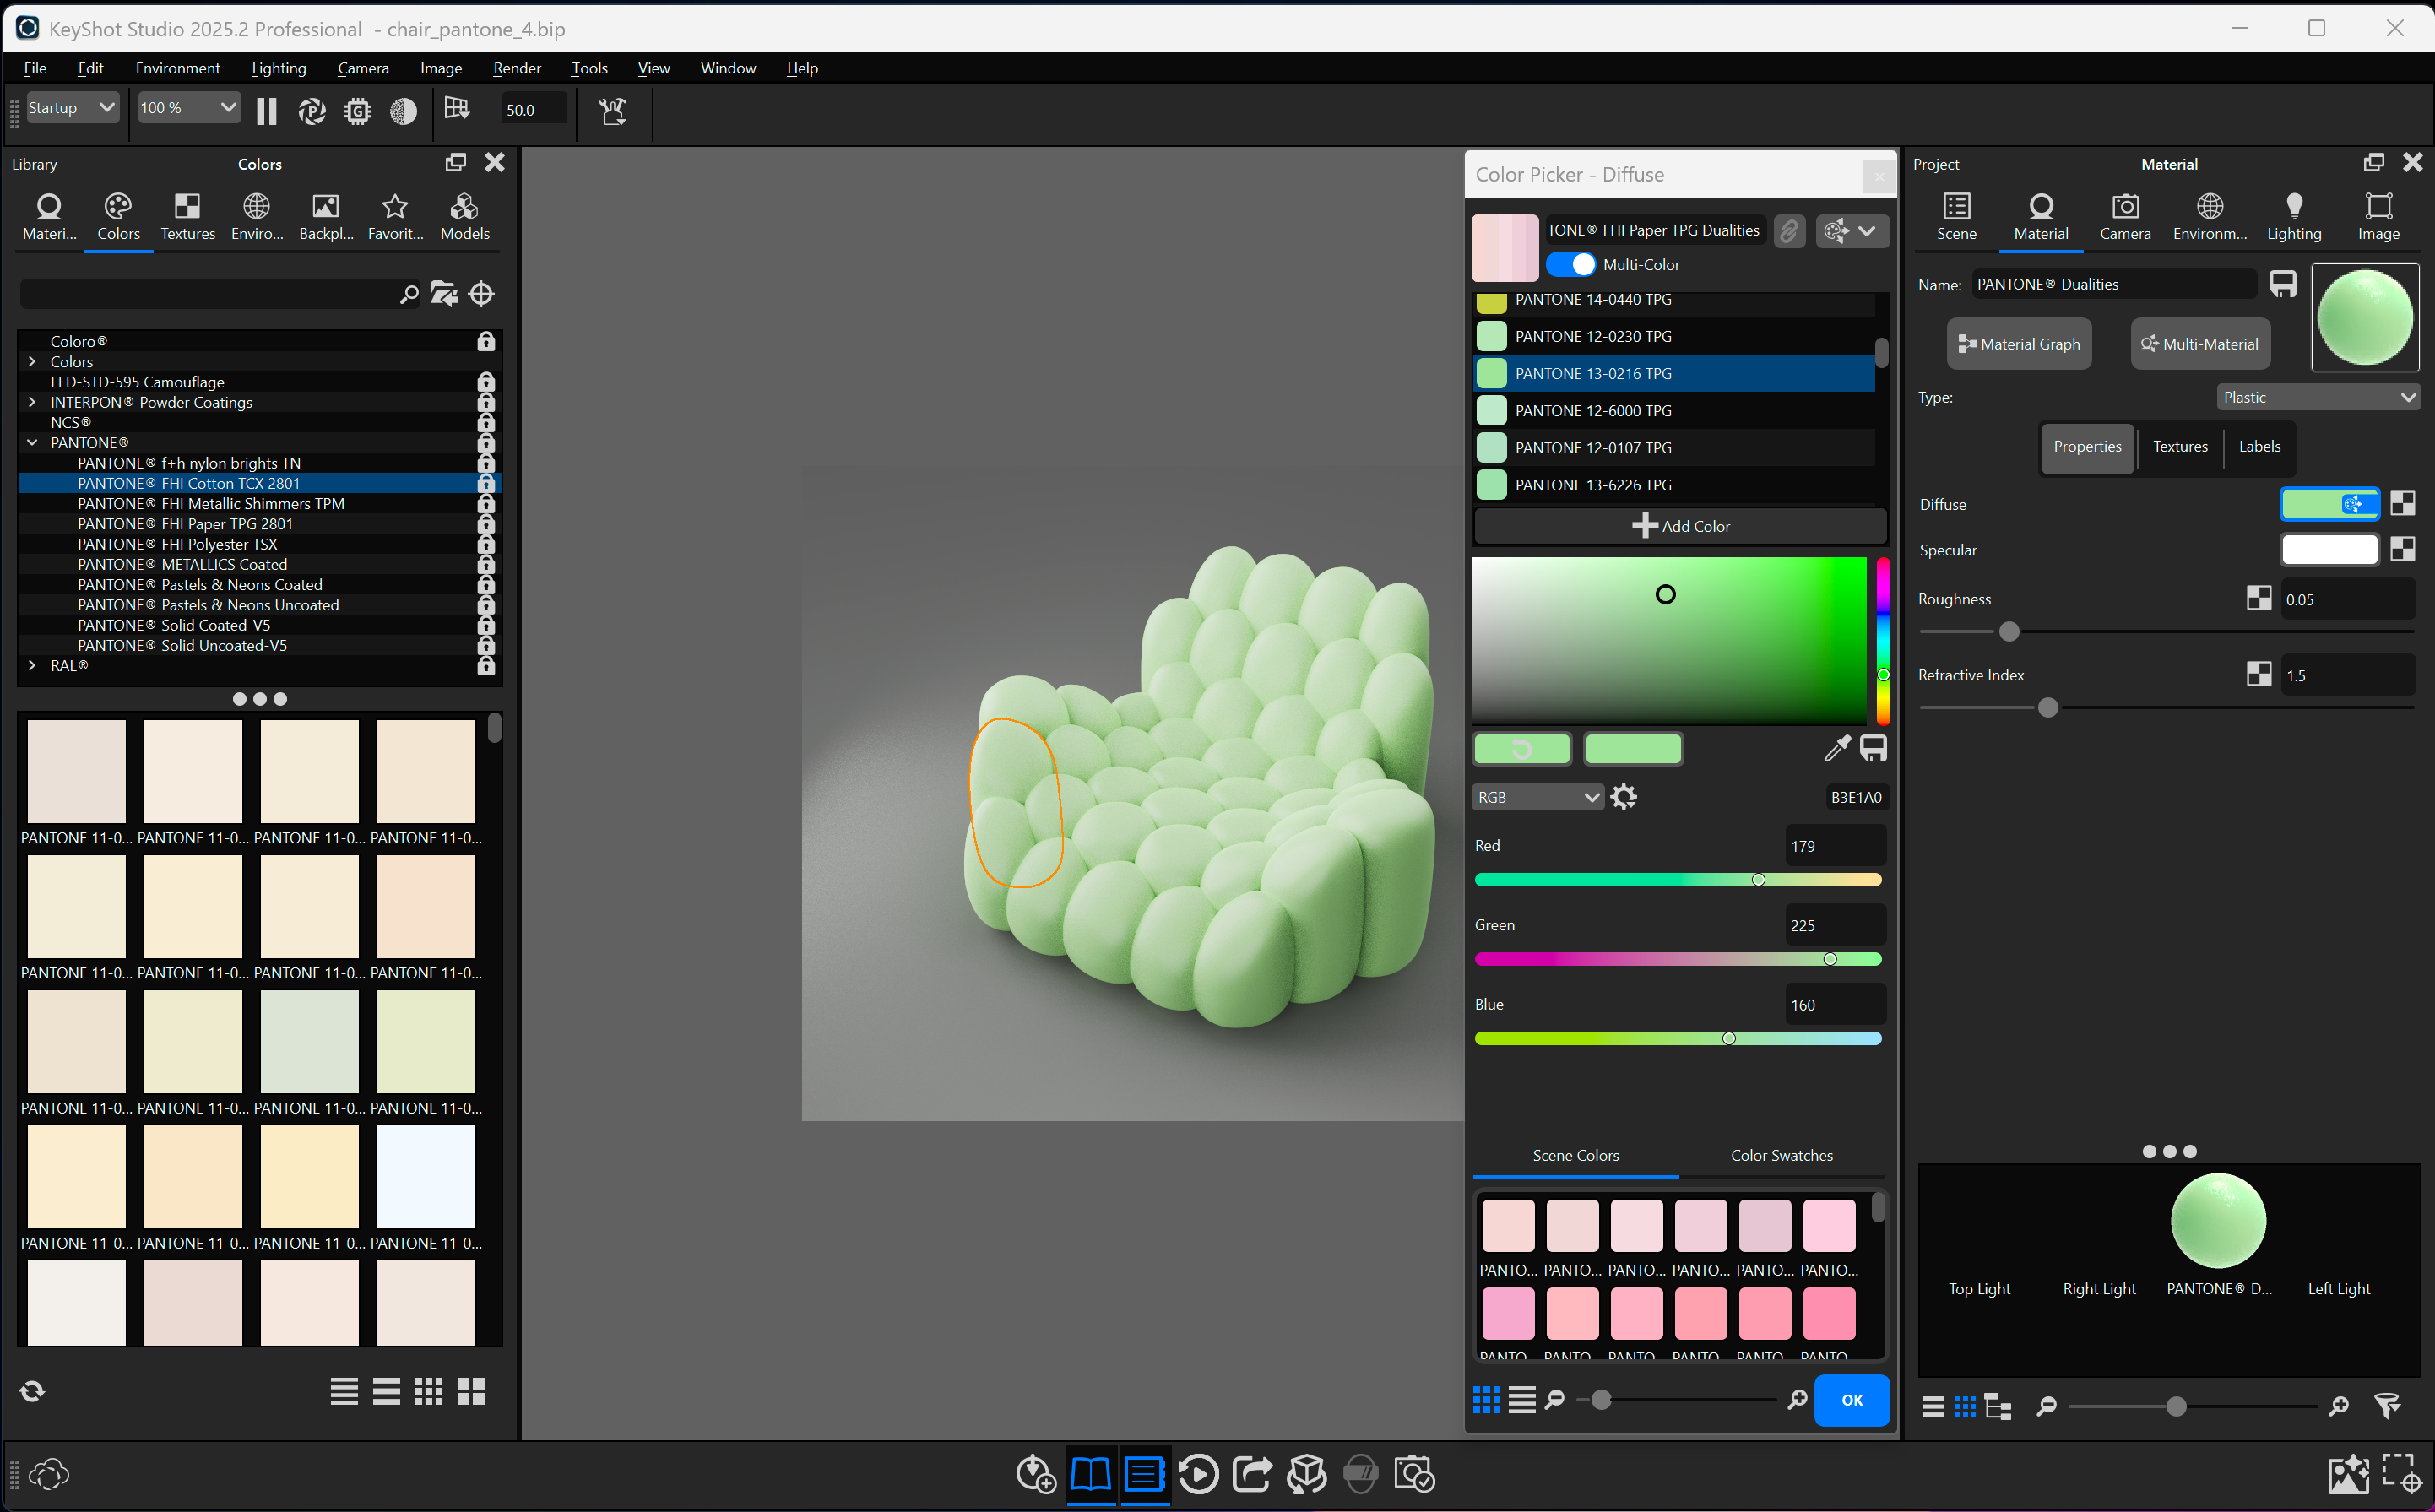Toggle Refractive Index texture checker icon

(2258, 675)
